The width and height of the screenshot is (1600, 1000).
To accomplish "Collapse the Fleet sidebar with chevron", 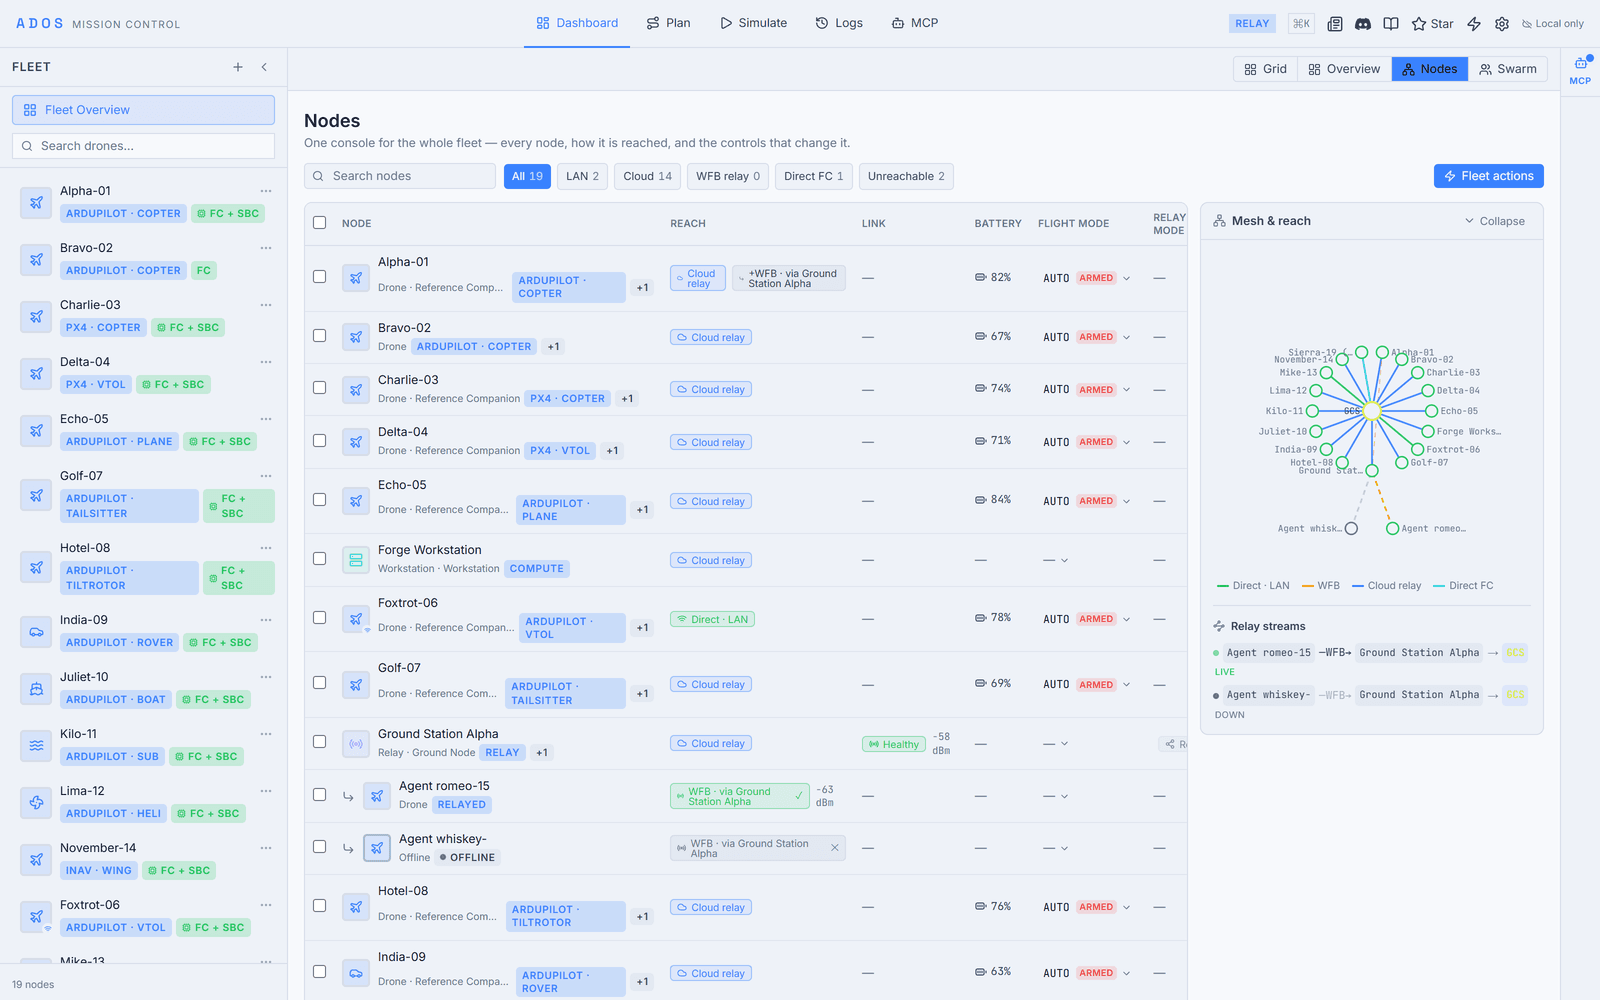I will pos(264,67).
